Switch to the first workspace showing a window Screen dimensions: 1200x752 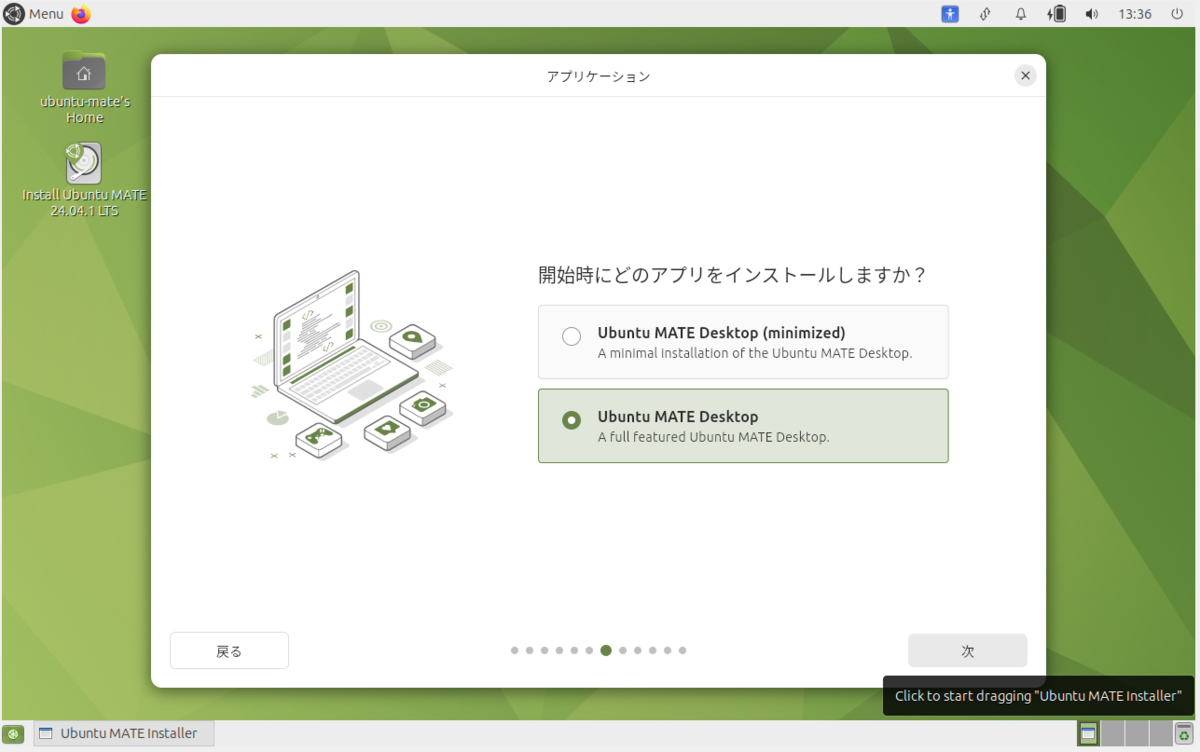point(1088,734)
